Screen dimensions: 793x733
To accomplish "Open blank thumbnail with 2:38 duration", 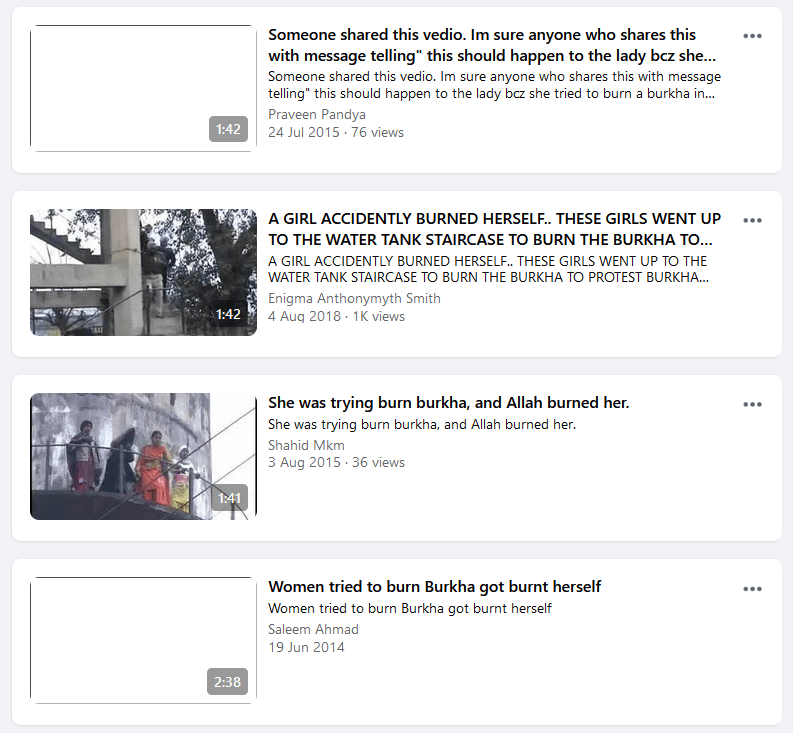I will pyautogui.click(x=143, y=640).
